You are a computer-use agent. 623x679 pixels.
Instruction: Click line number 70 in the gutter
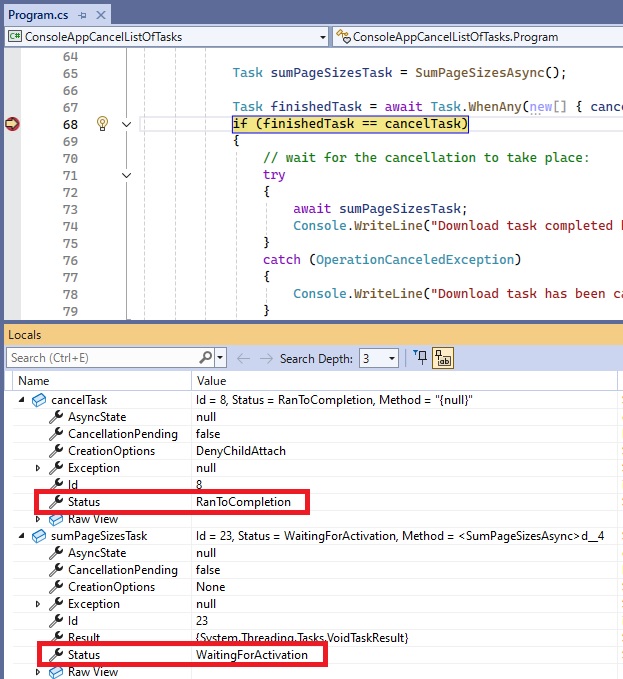[70, 158]
